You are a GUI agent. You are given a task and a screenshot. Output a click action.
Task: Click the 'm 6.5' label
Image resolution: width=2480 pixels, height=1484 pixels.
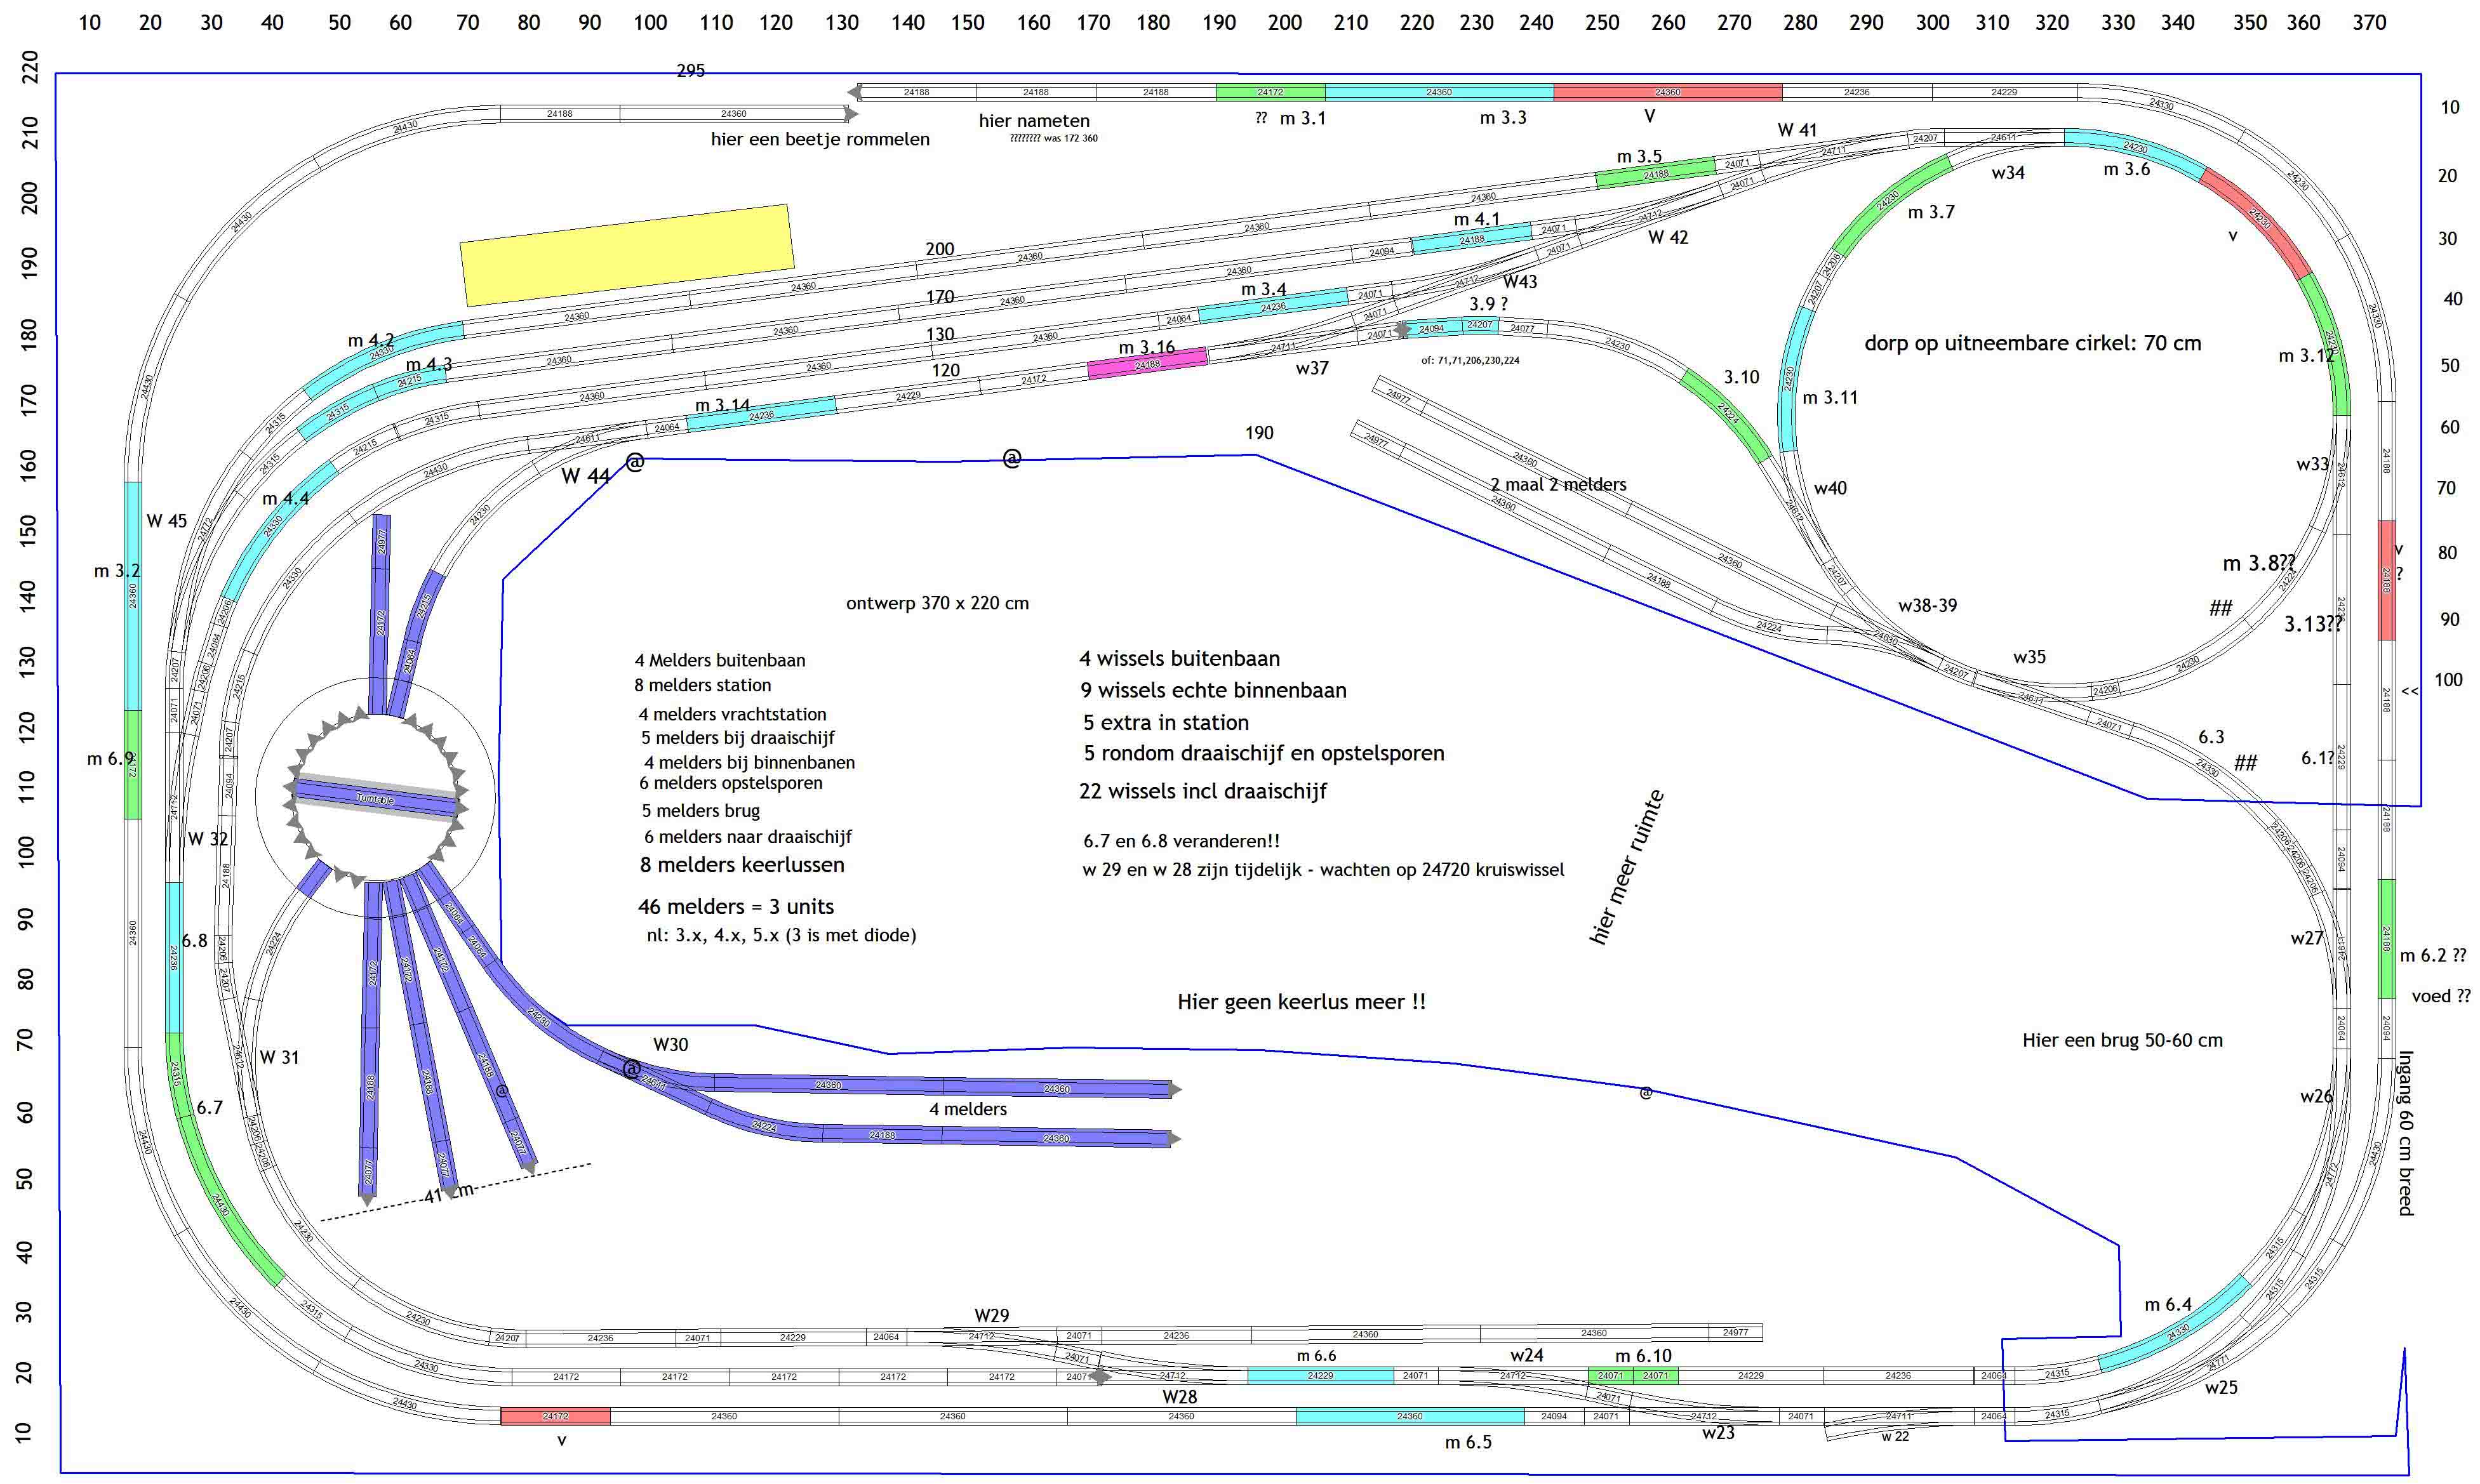pos(1468,1442)
